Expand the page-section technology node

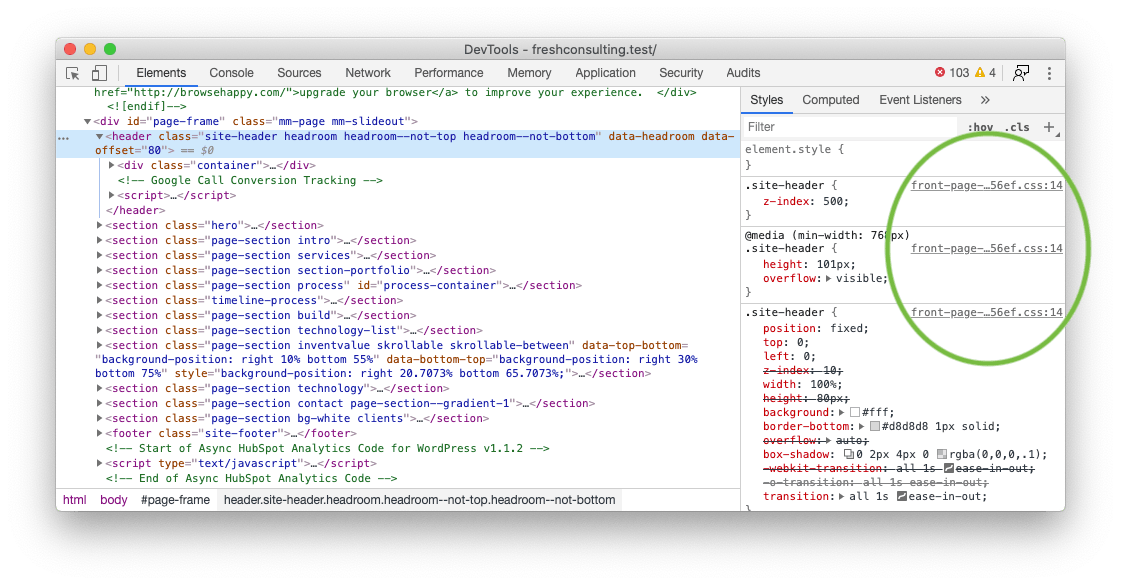coord(99,388)
